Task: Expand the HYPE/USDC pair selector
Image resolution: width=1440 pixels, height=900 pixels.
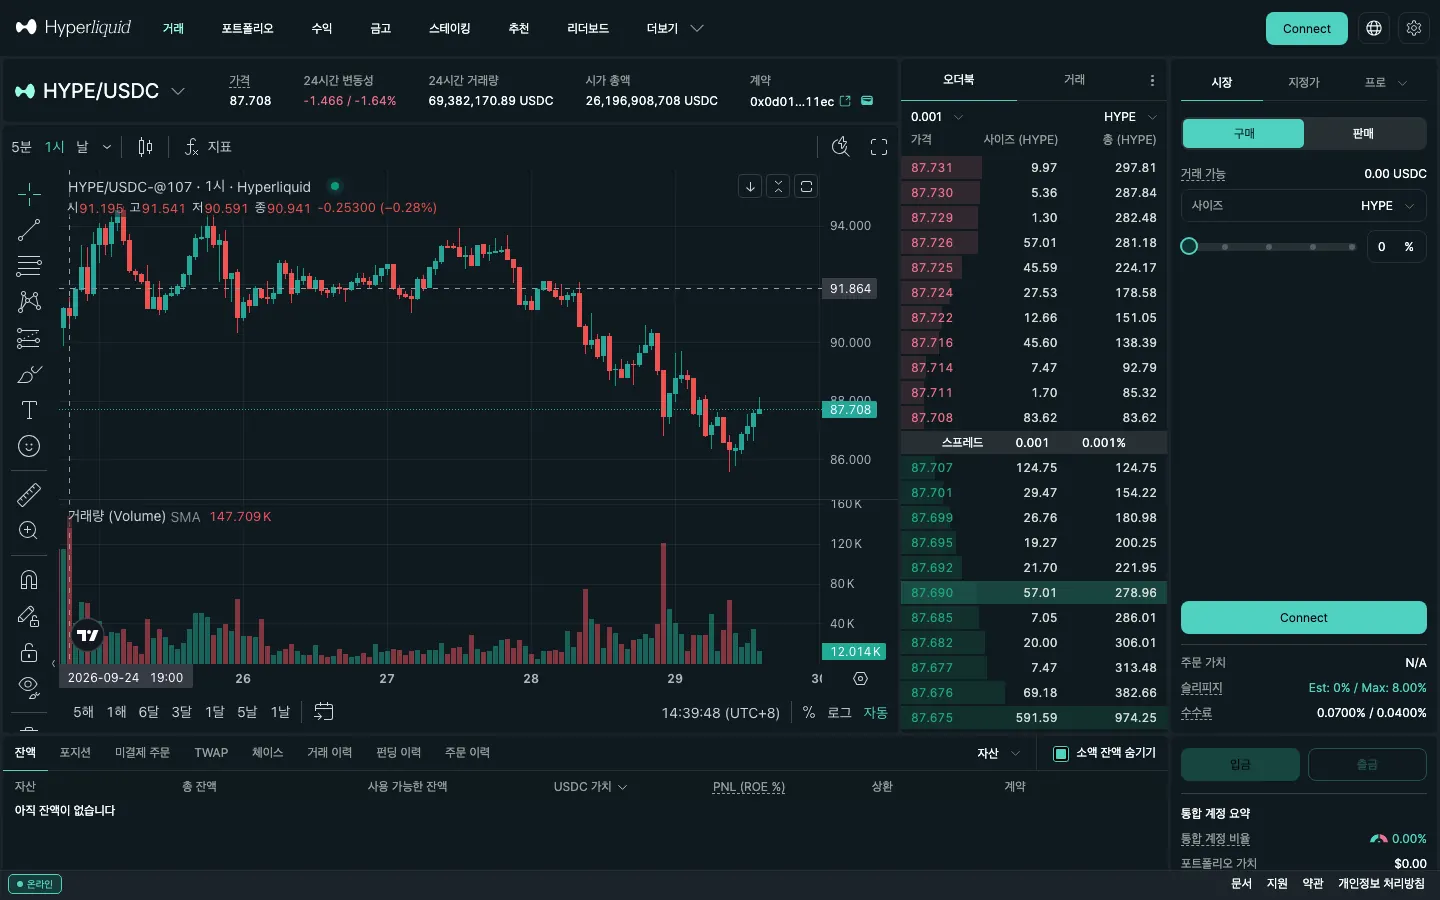Action: tap(178, 91)
